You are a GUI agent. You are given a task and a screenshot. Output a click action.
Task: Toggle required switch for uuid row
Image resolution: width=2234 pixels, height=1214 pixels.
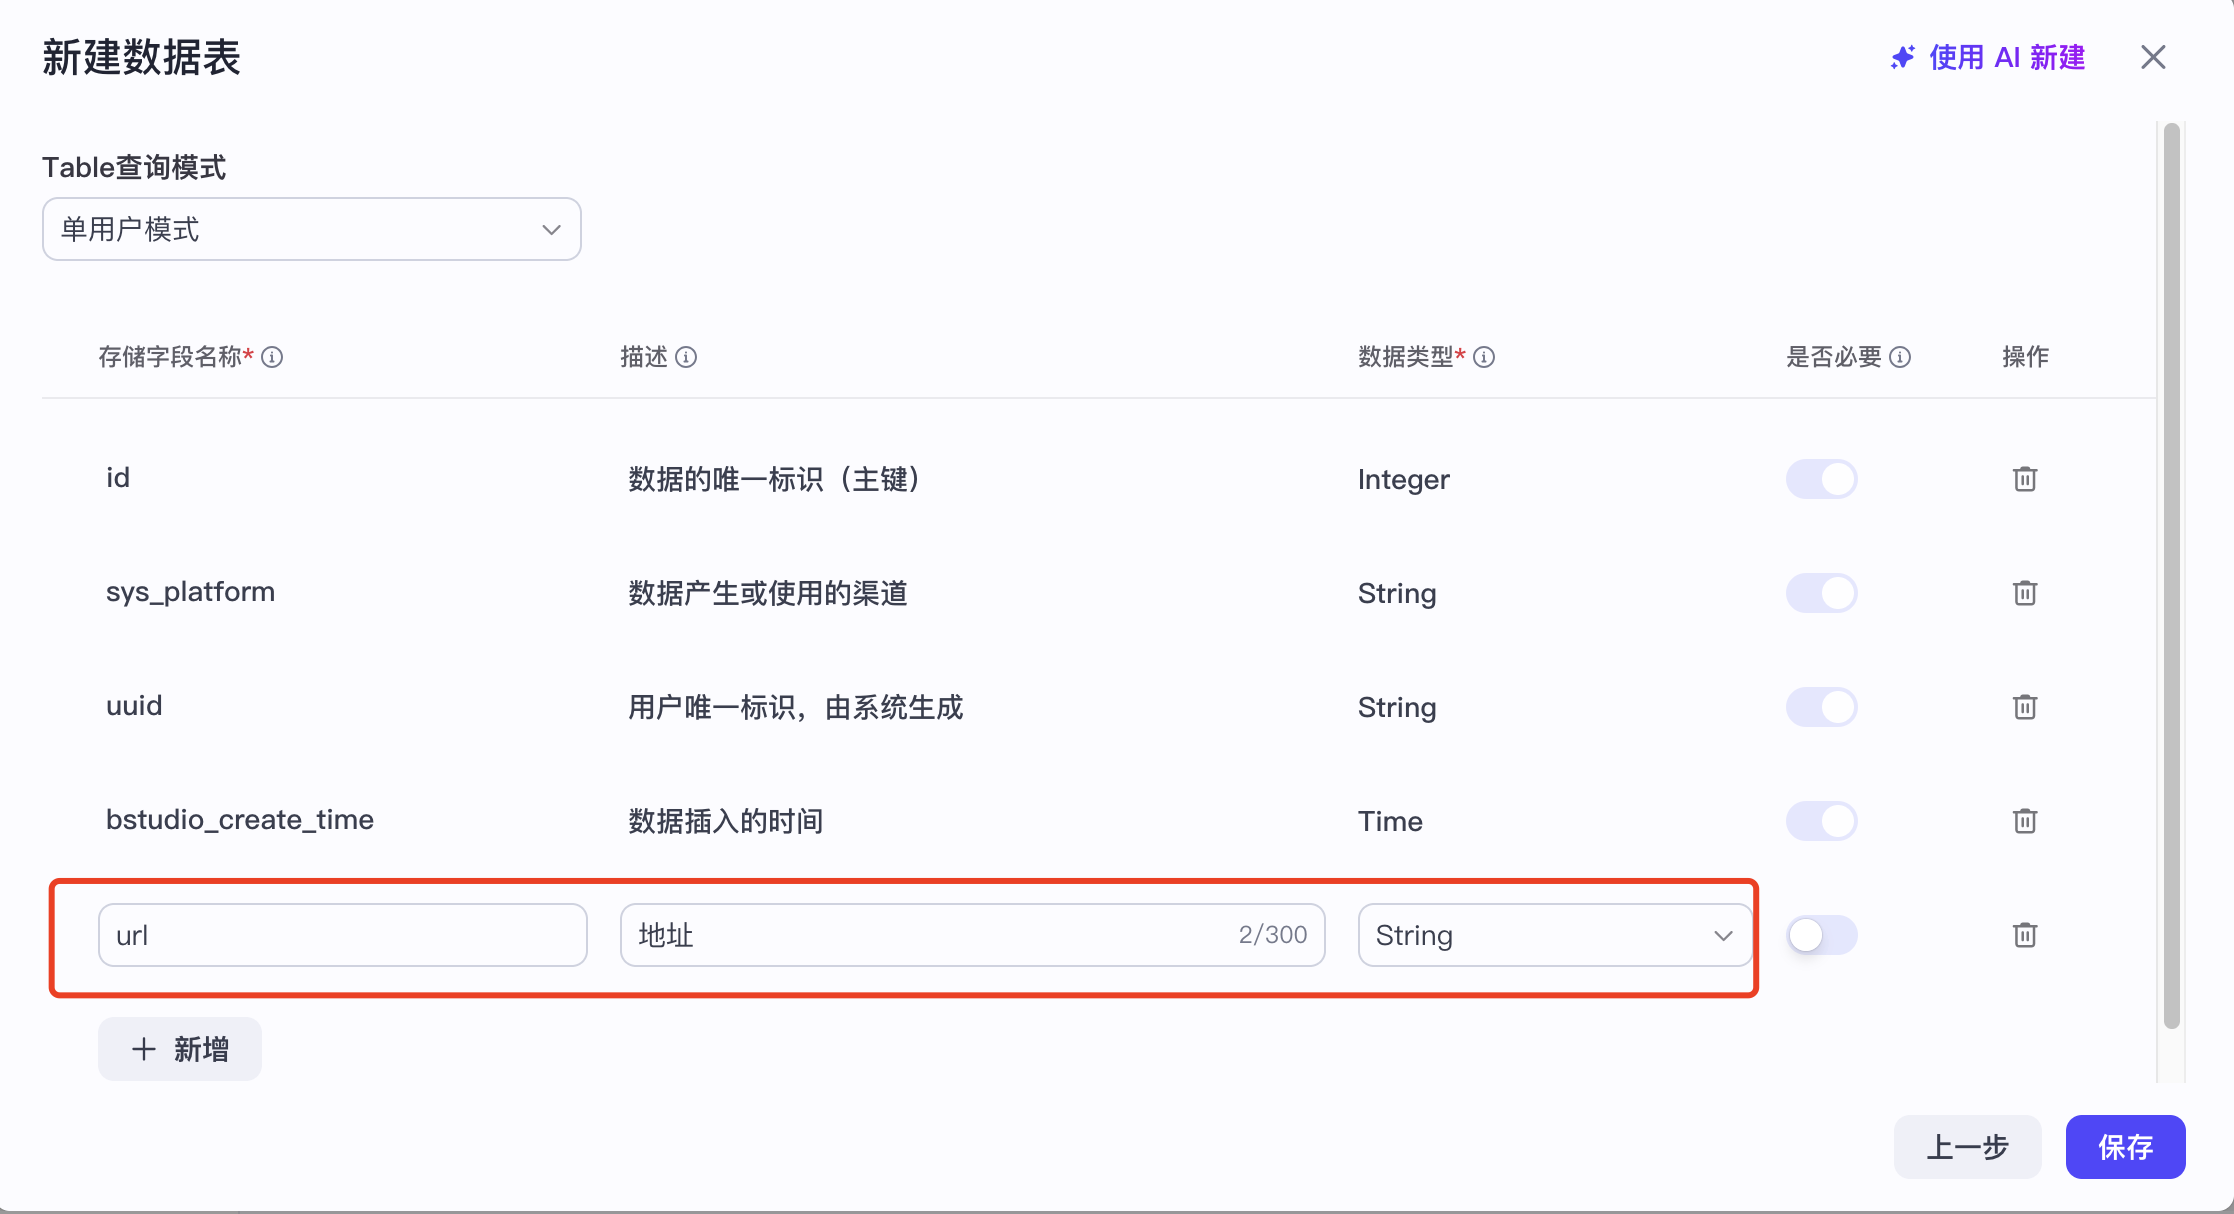[x=1821, y=707]
